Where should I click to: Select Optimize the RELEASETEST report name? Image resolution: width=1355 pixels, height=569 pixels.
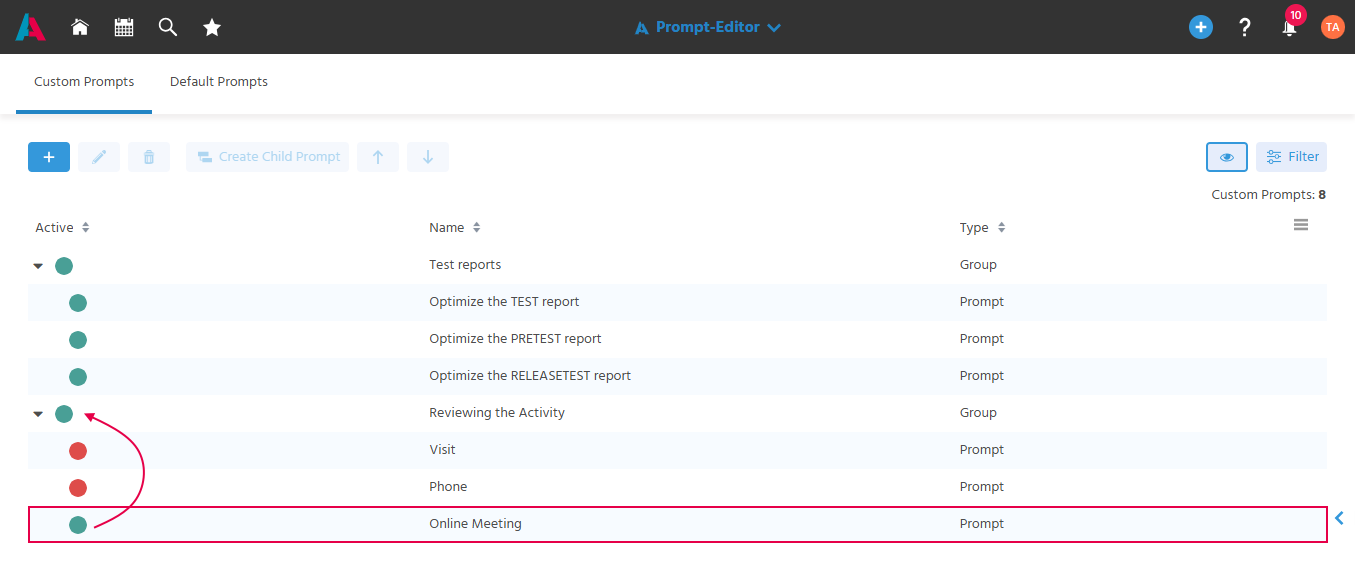click(x=530, y=376)
